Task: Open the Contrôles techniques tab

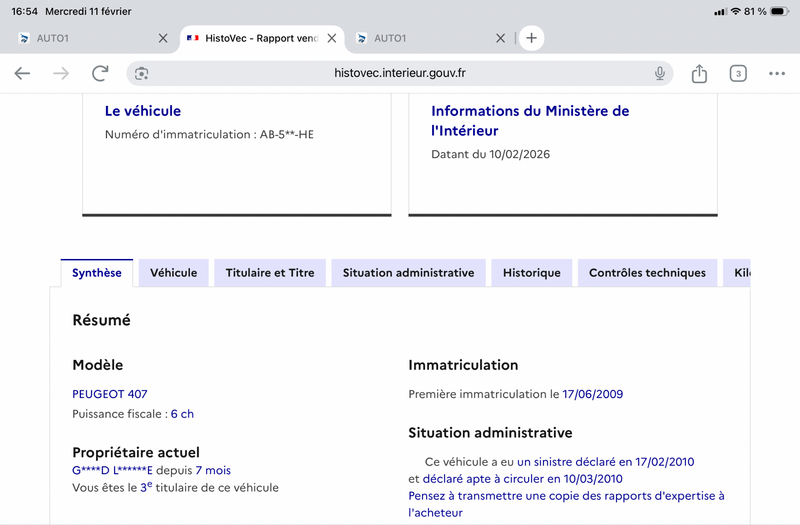Action: click(647, 273)
